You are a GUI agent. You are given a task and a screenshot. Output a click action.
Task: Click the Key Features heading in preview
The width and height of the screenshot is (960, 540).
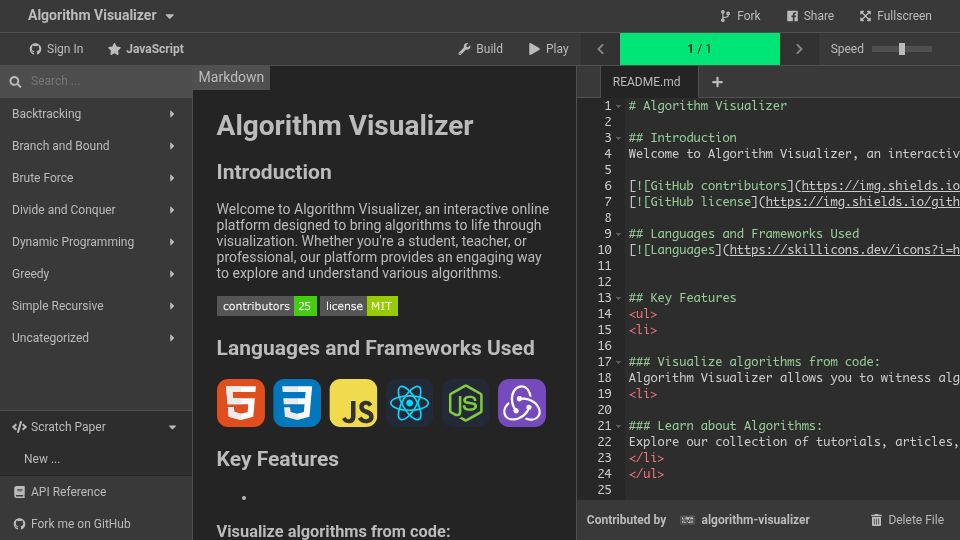tap(277, 459)
